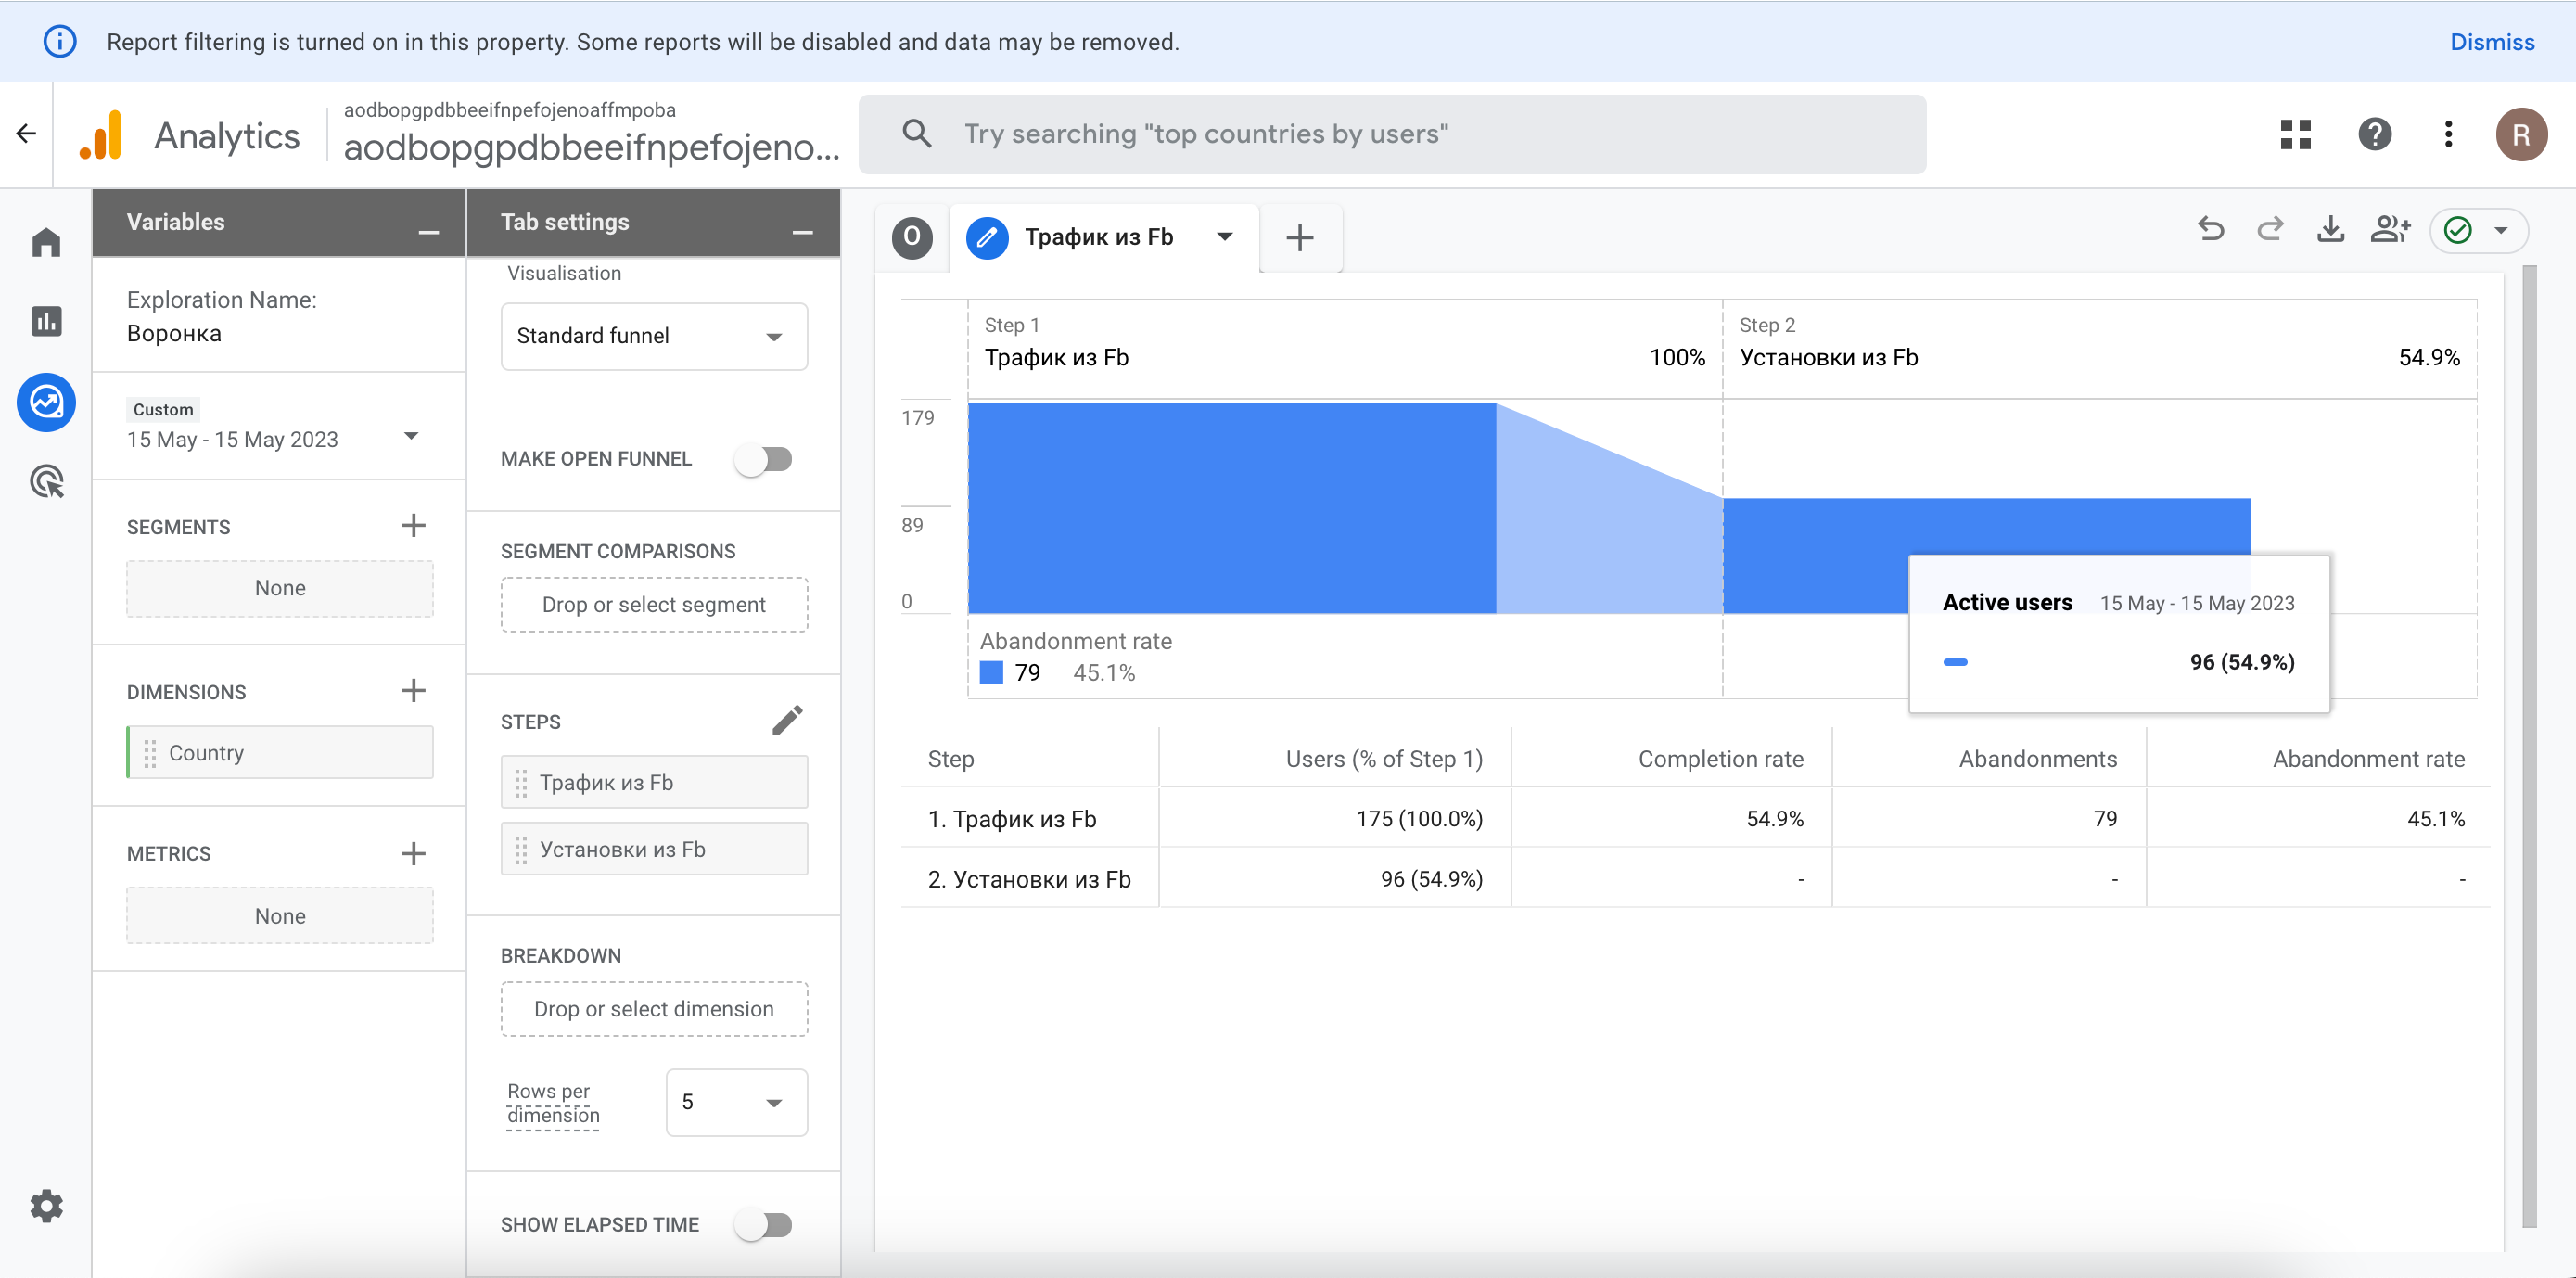The image size is (2576, 1278).
Task: Add a new exploration tab
Action: (x=1299, y=238)
